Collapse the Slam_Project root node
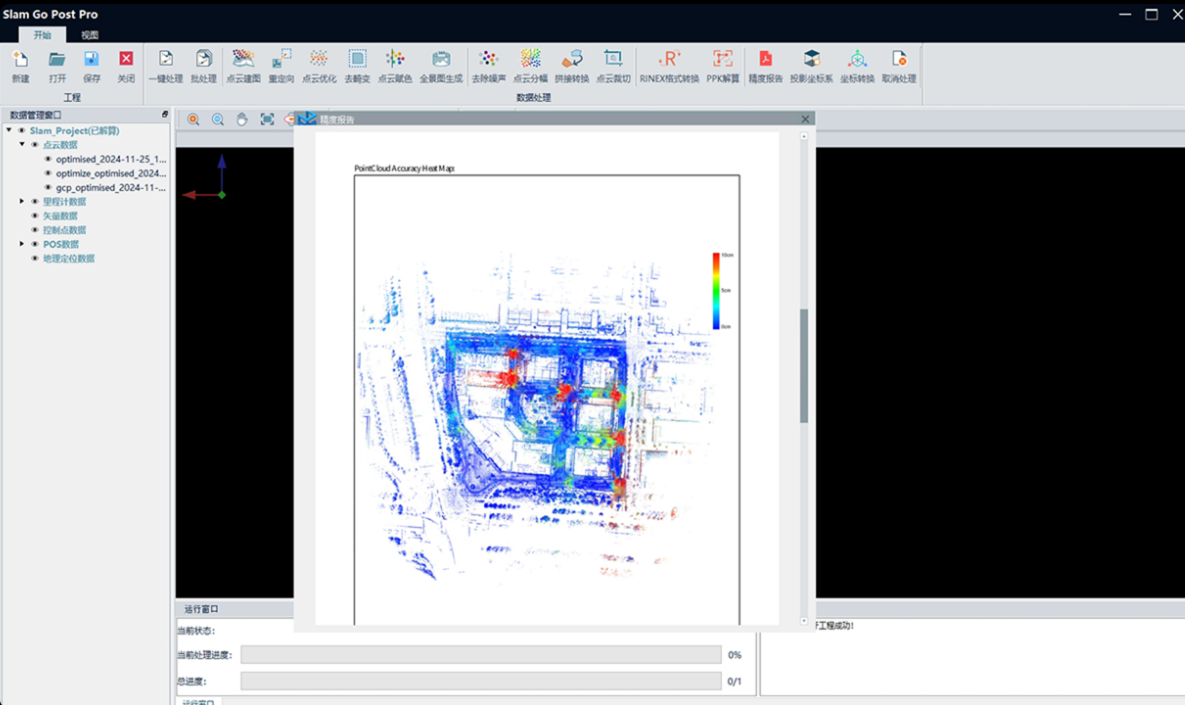Image resolution: width=1185 pixels, height=705 pixels. coord(9,130)
